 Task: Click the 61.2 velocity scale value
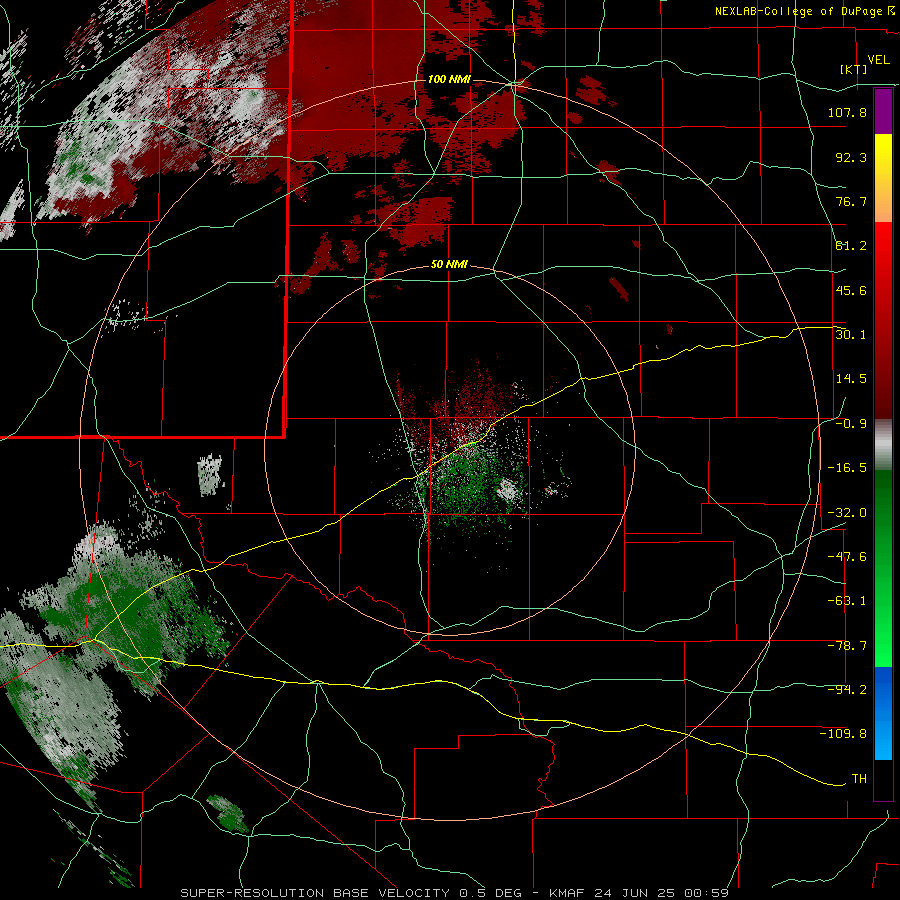[851, 246]
